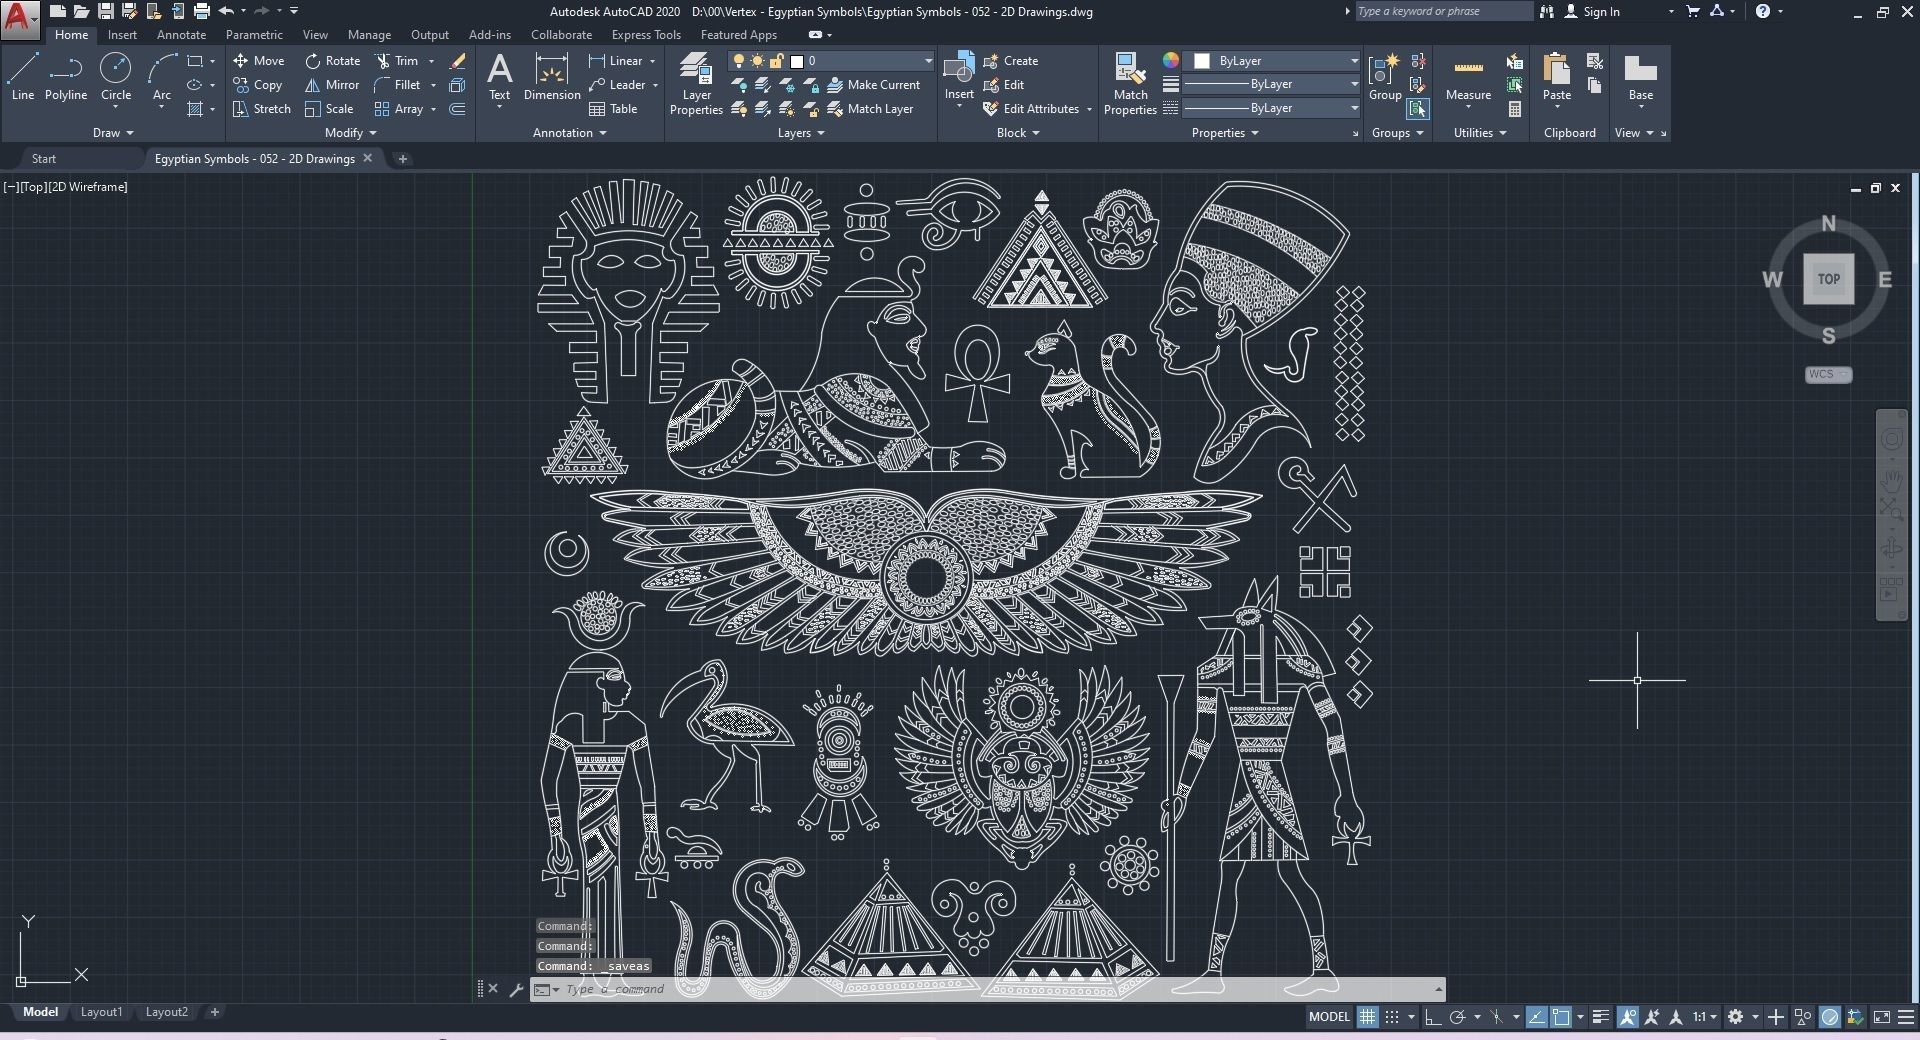Open the Parametric ribbon tab
Viewport: 1920px width, 1040px height.
(254, 35)
